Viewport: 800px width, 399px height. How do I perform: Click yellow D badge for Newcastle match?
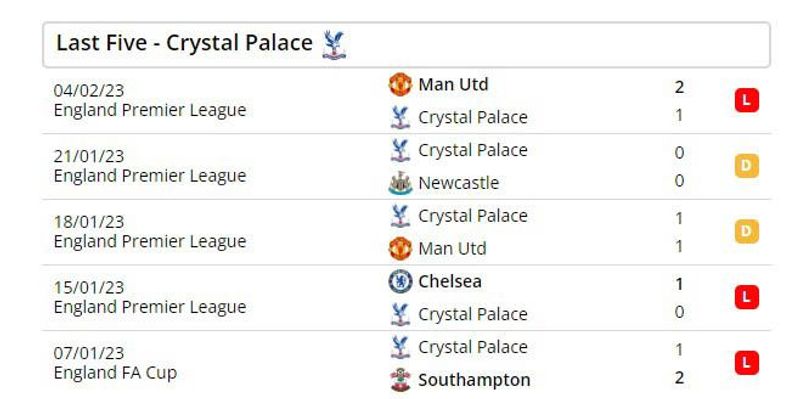(x=747, y=166)
